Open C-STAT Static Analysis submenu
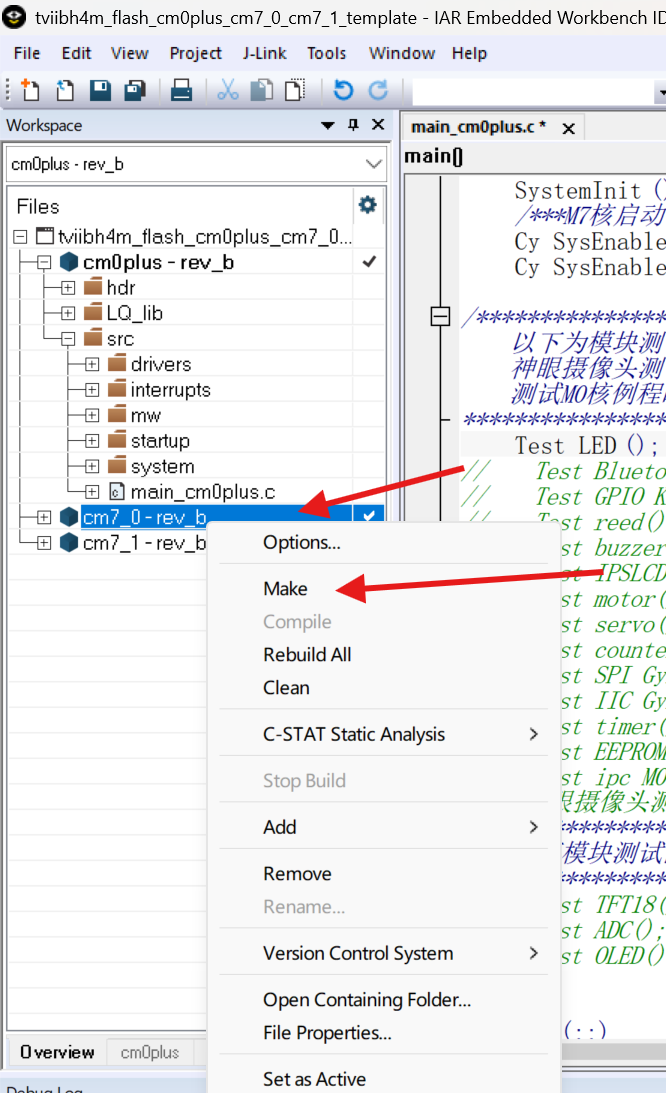Image resolution: width=666 pixels, height=1093 pixels. (384, 734)
